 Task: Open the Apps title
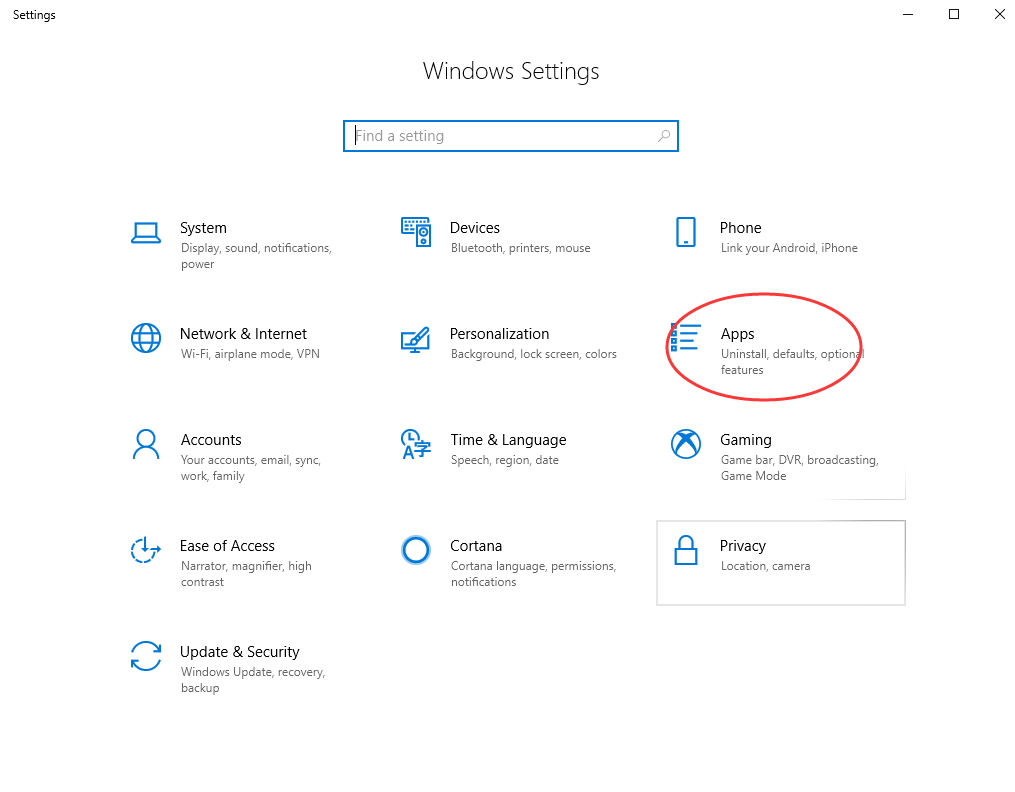pos(737,334)
